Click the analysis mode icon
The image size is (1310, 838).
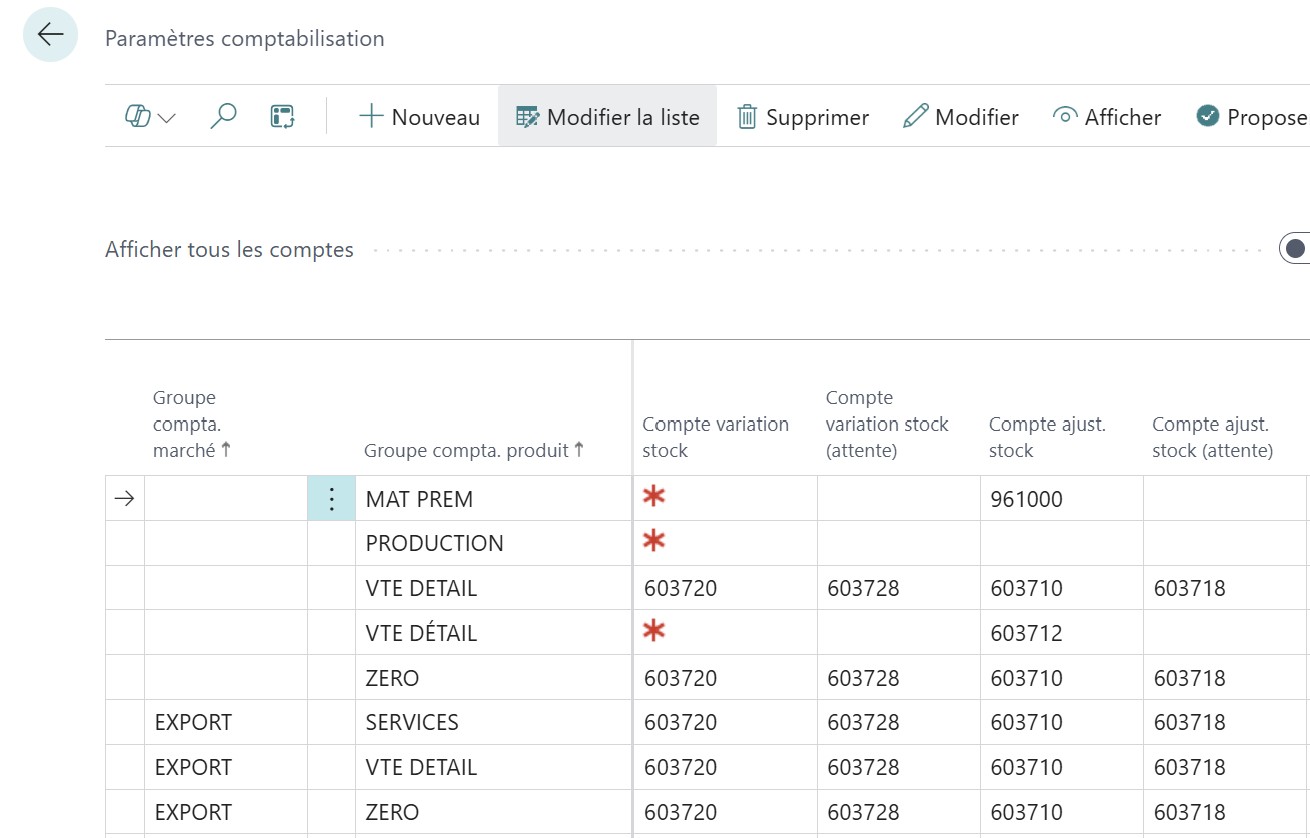coord(283,117)
